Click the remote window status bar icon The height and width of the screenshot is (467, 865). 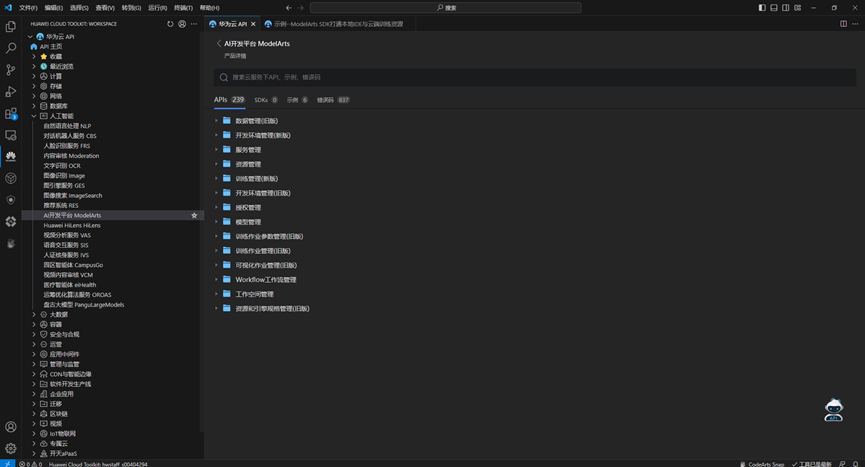7,464
